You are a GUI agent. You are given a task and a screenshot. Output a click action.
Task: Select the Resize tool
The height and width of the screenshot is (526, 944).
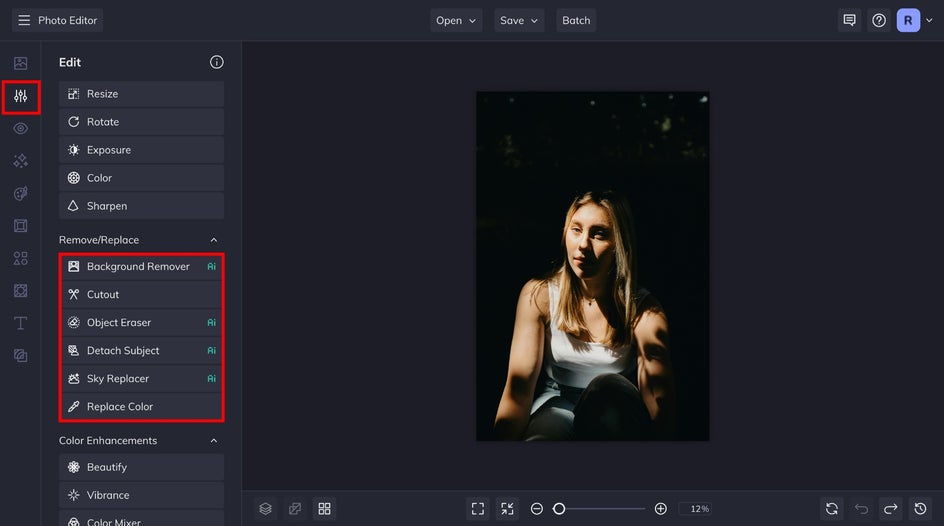[x=141, y=94]
